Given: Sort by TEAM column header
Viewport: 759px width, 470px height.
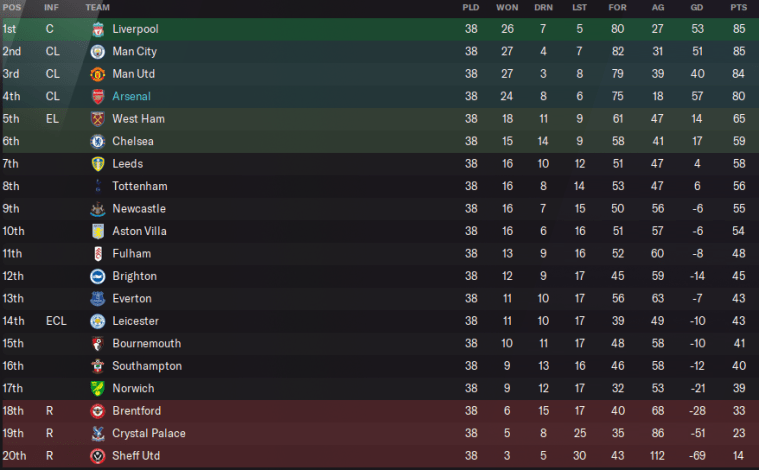Looking at the screenshot, I should pos(98,7).
